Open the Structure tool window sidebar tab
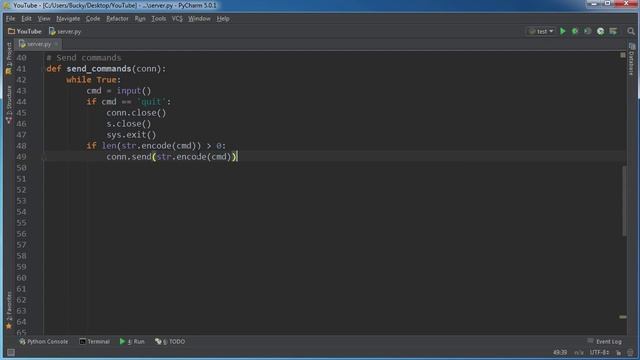The height and width of the screenshot is (360, 640). (x=9, y=104)
